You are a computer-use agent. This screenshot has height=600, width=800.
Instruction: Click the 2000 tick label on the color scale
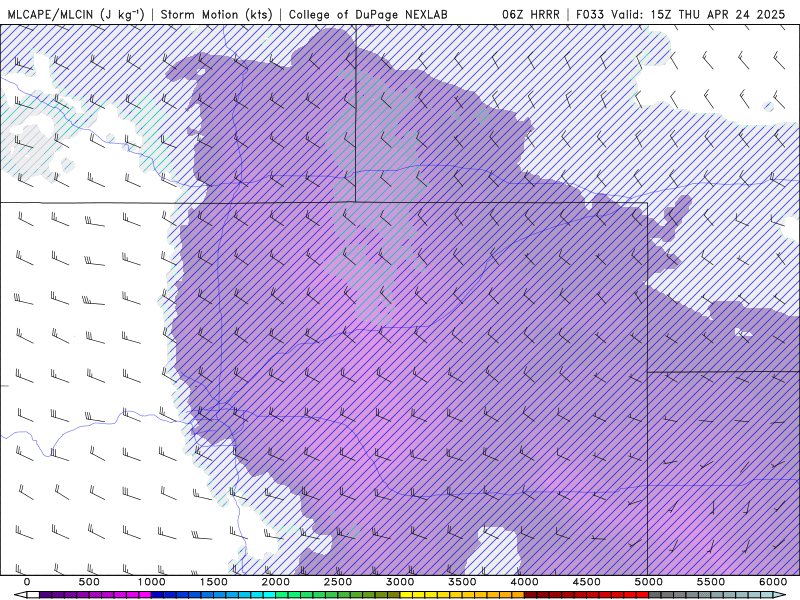[276, 582]
